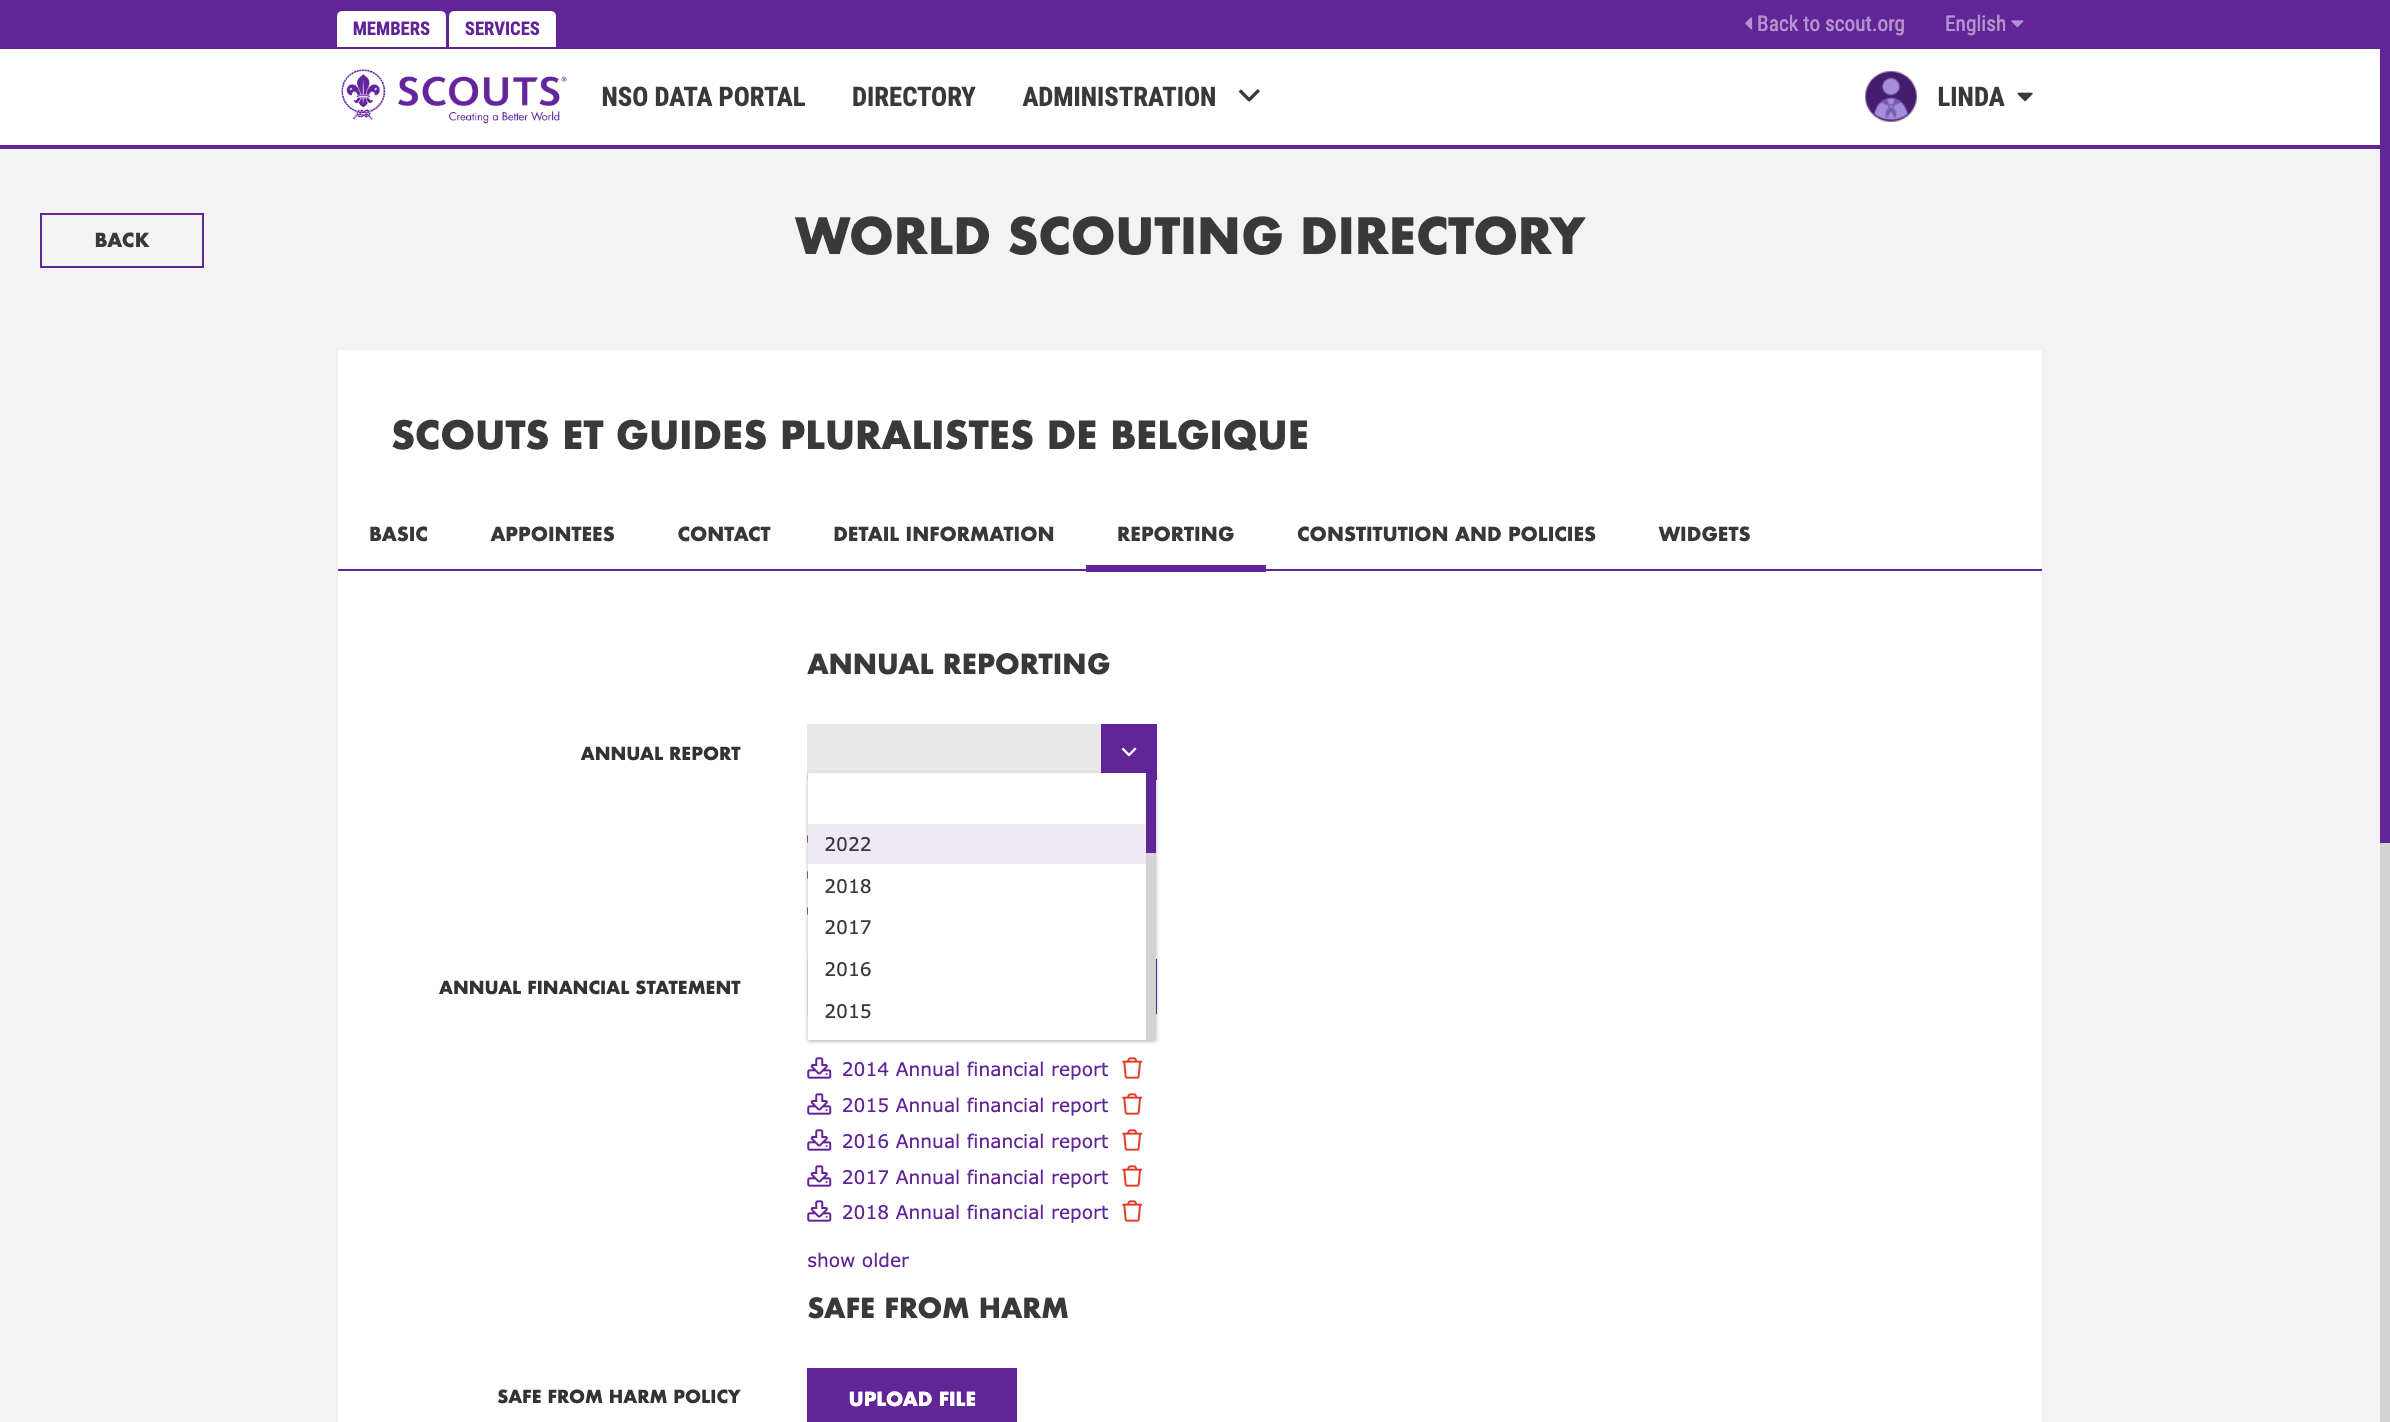This screenshot has width=2390, height=1422.
Task: Delete the 2017 Annual financial report
Action: (x=1132, y=1177)
